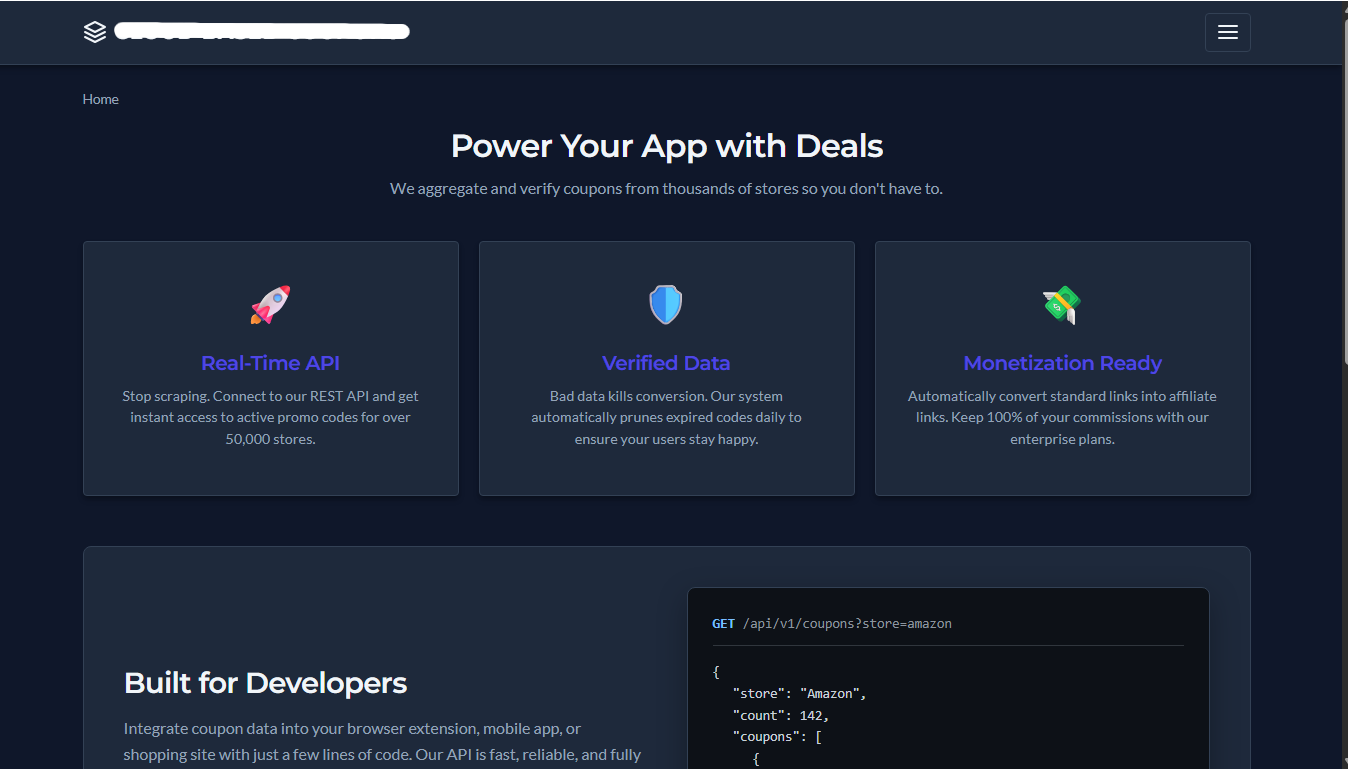The image size is (1348, 770).
Task: Click the Real-Time API heading
Action: point(270,363)
